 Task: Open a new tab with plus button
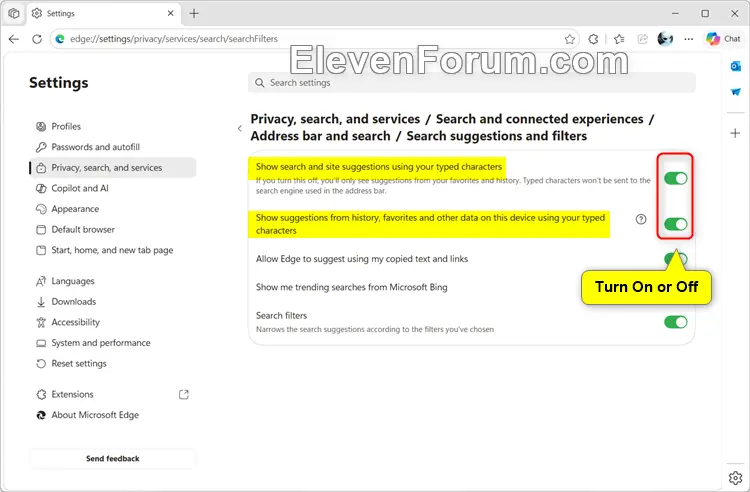click(194, 13)
